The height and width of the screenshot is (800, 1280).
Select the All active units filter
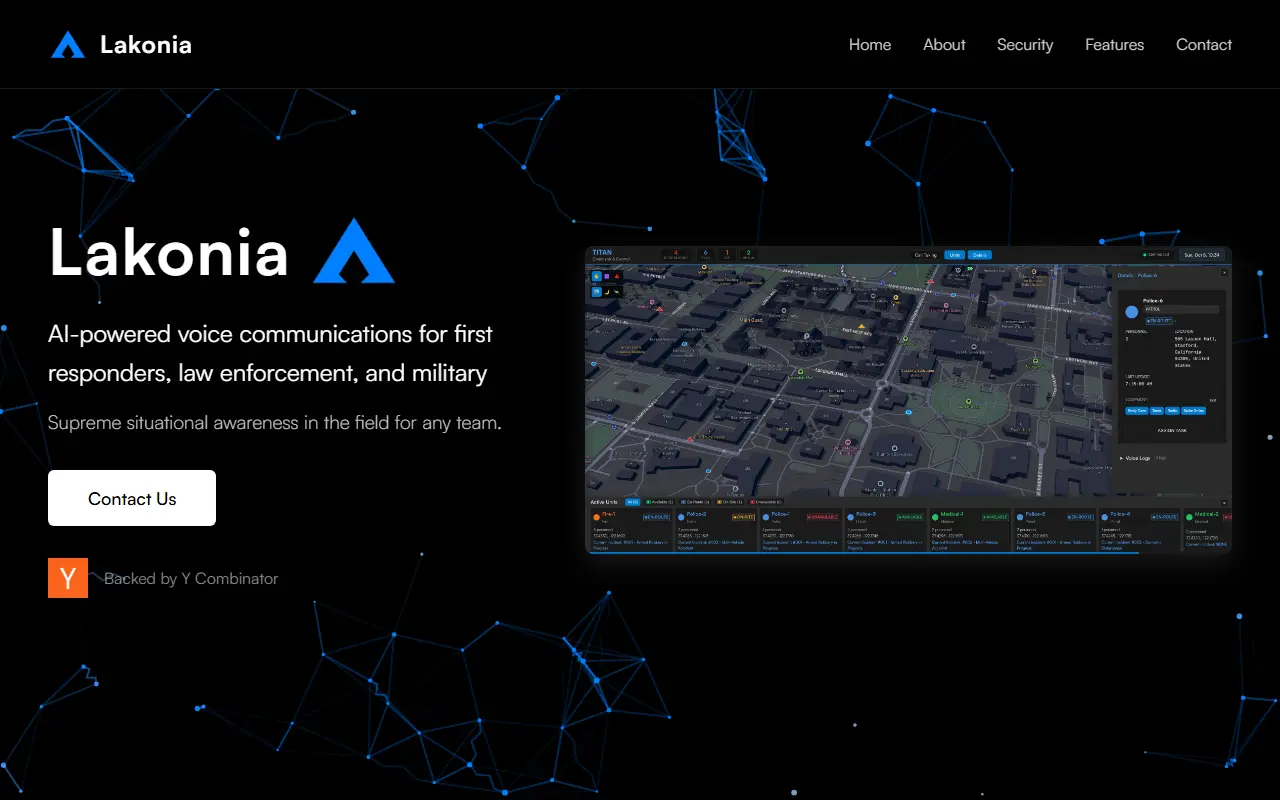click(632, 502)
